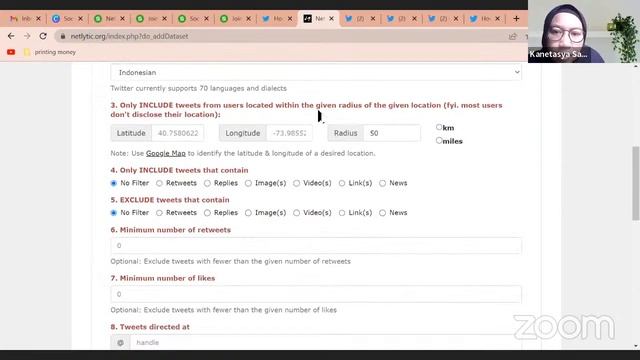Reload the Netlytic page
640x360 pixels.
point(43,36)
